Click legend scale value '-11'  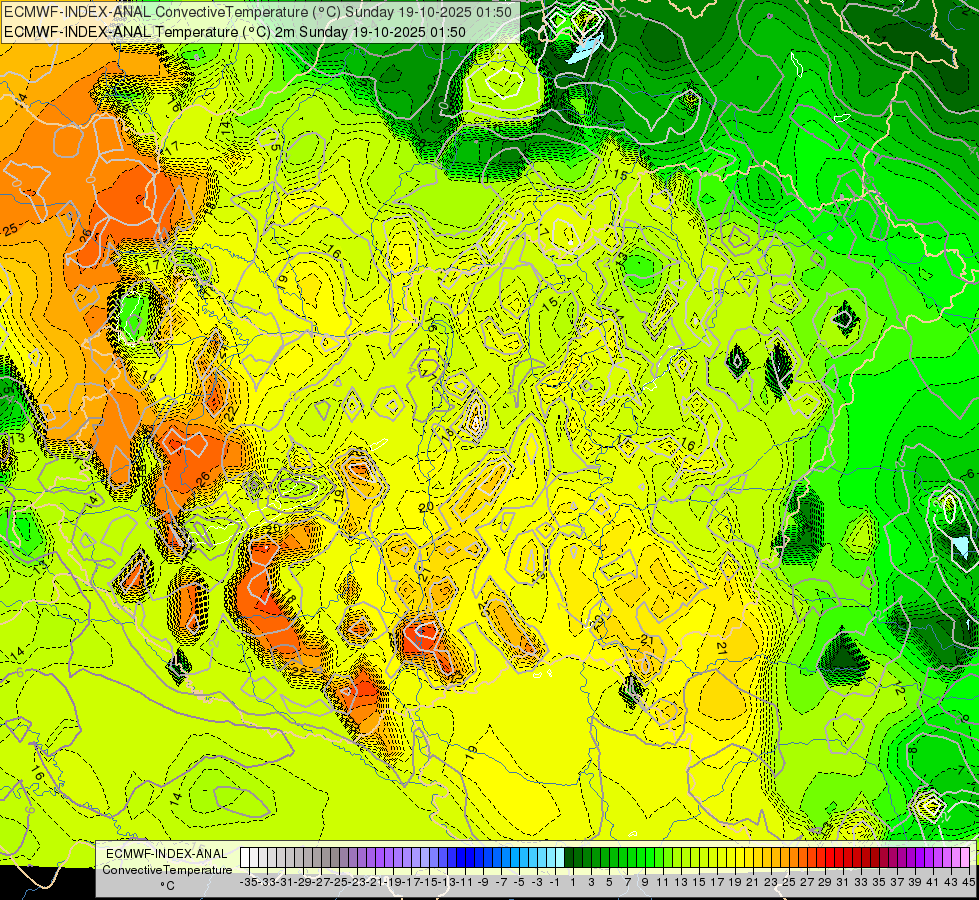[x=465, y=882]
